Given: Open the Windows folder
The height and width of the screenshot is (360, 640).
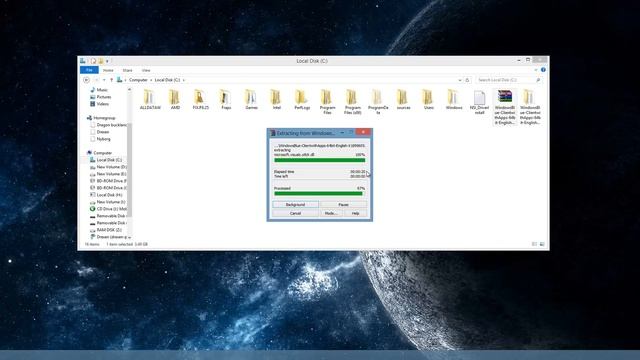Looking at the screenshot, I should [x=453, y=100].
